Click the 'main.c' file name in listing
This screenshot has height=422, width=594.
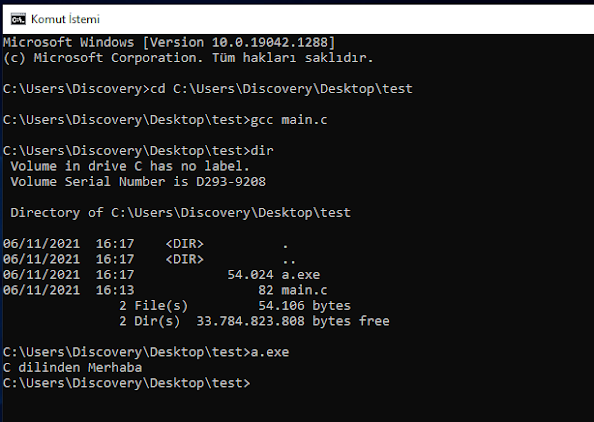(x=304, y=290)
